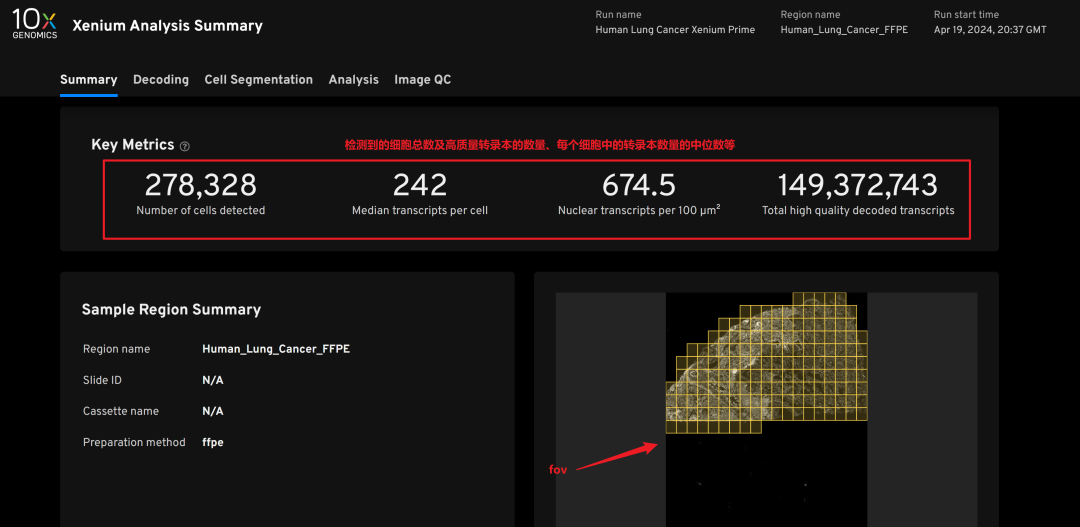The height and width of the screenshot is (527, 1080).
Task: Go to the Analysis tab
Action: point(353,80)
